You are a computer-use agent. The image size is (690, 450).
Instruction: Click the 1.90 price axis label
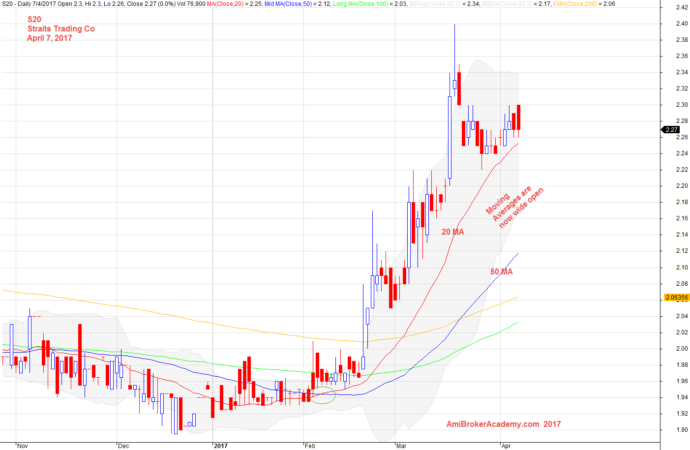coord(682,430)
